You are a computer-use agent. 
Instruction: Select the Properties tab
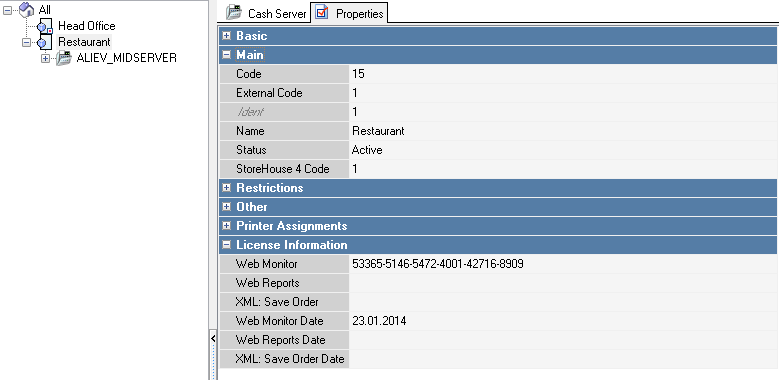tap(349, 12)
